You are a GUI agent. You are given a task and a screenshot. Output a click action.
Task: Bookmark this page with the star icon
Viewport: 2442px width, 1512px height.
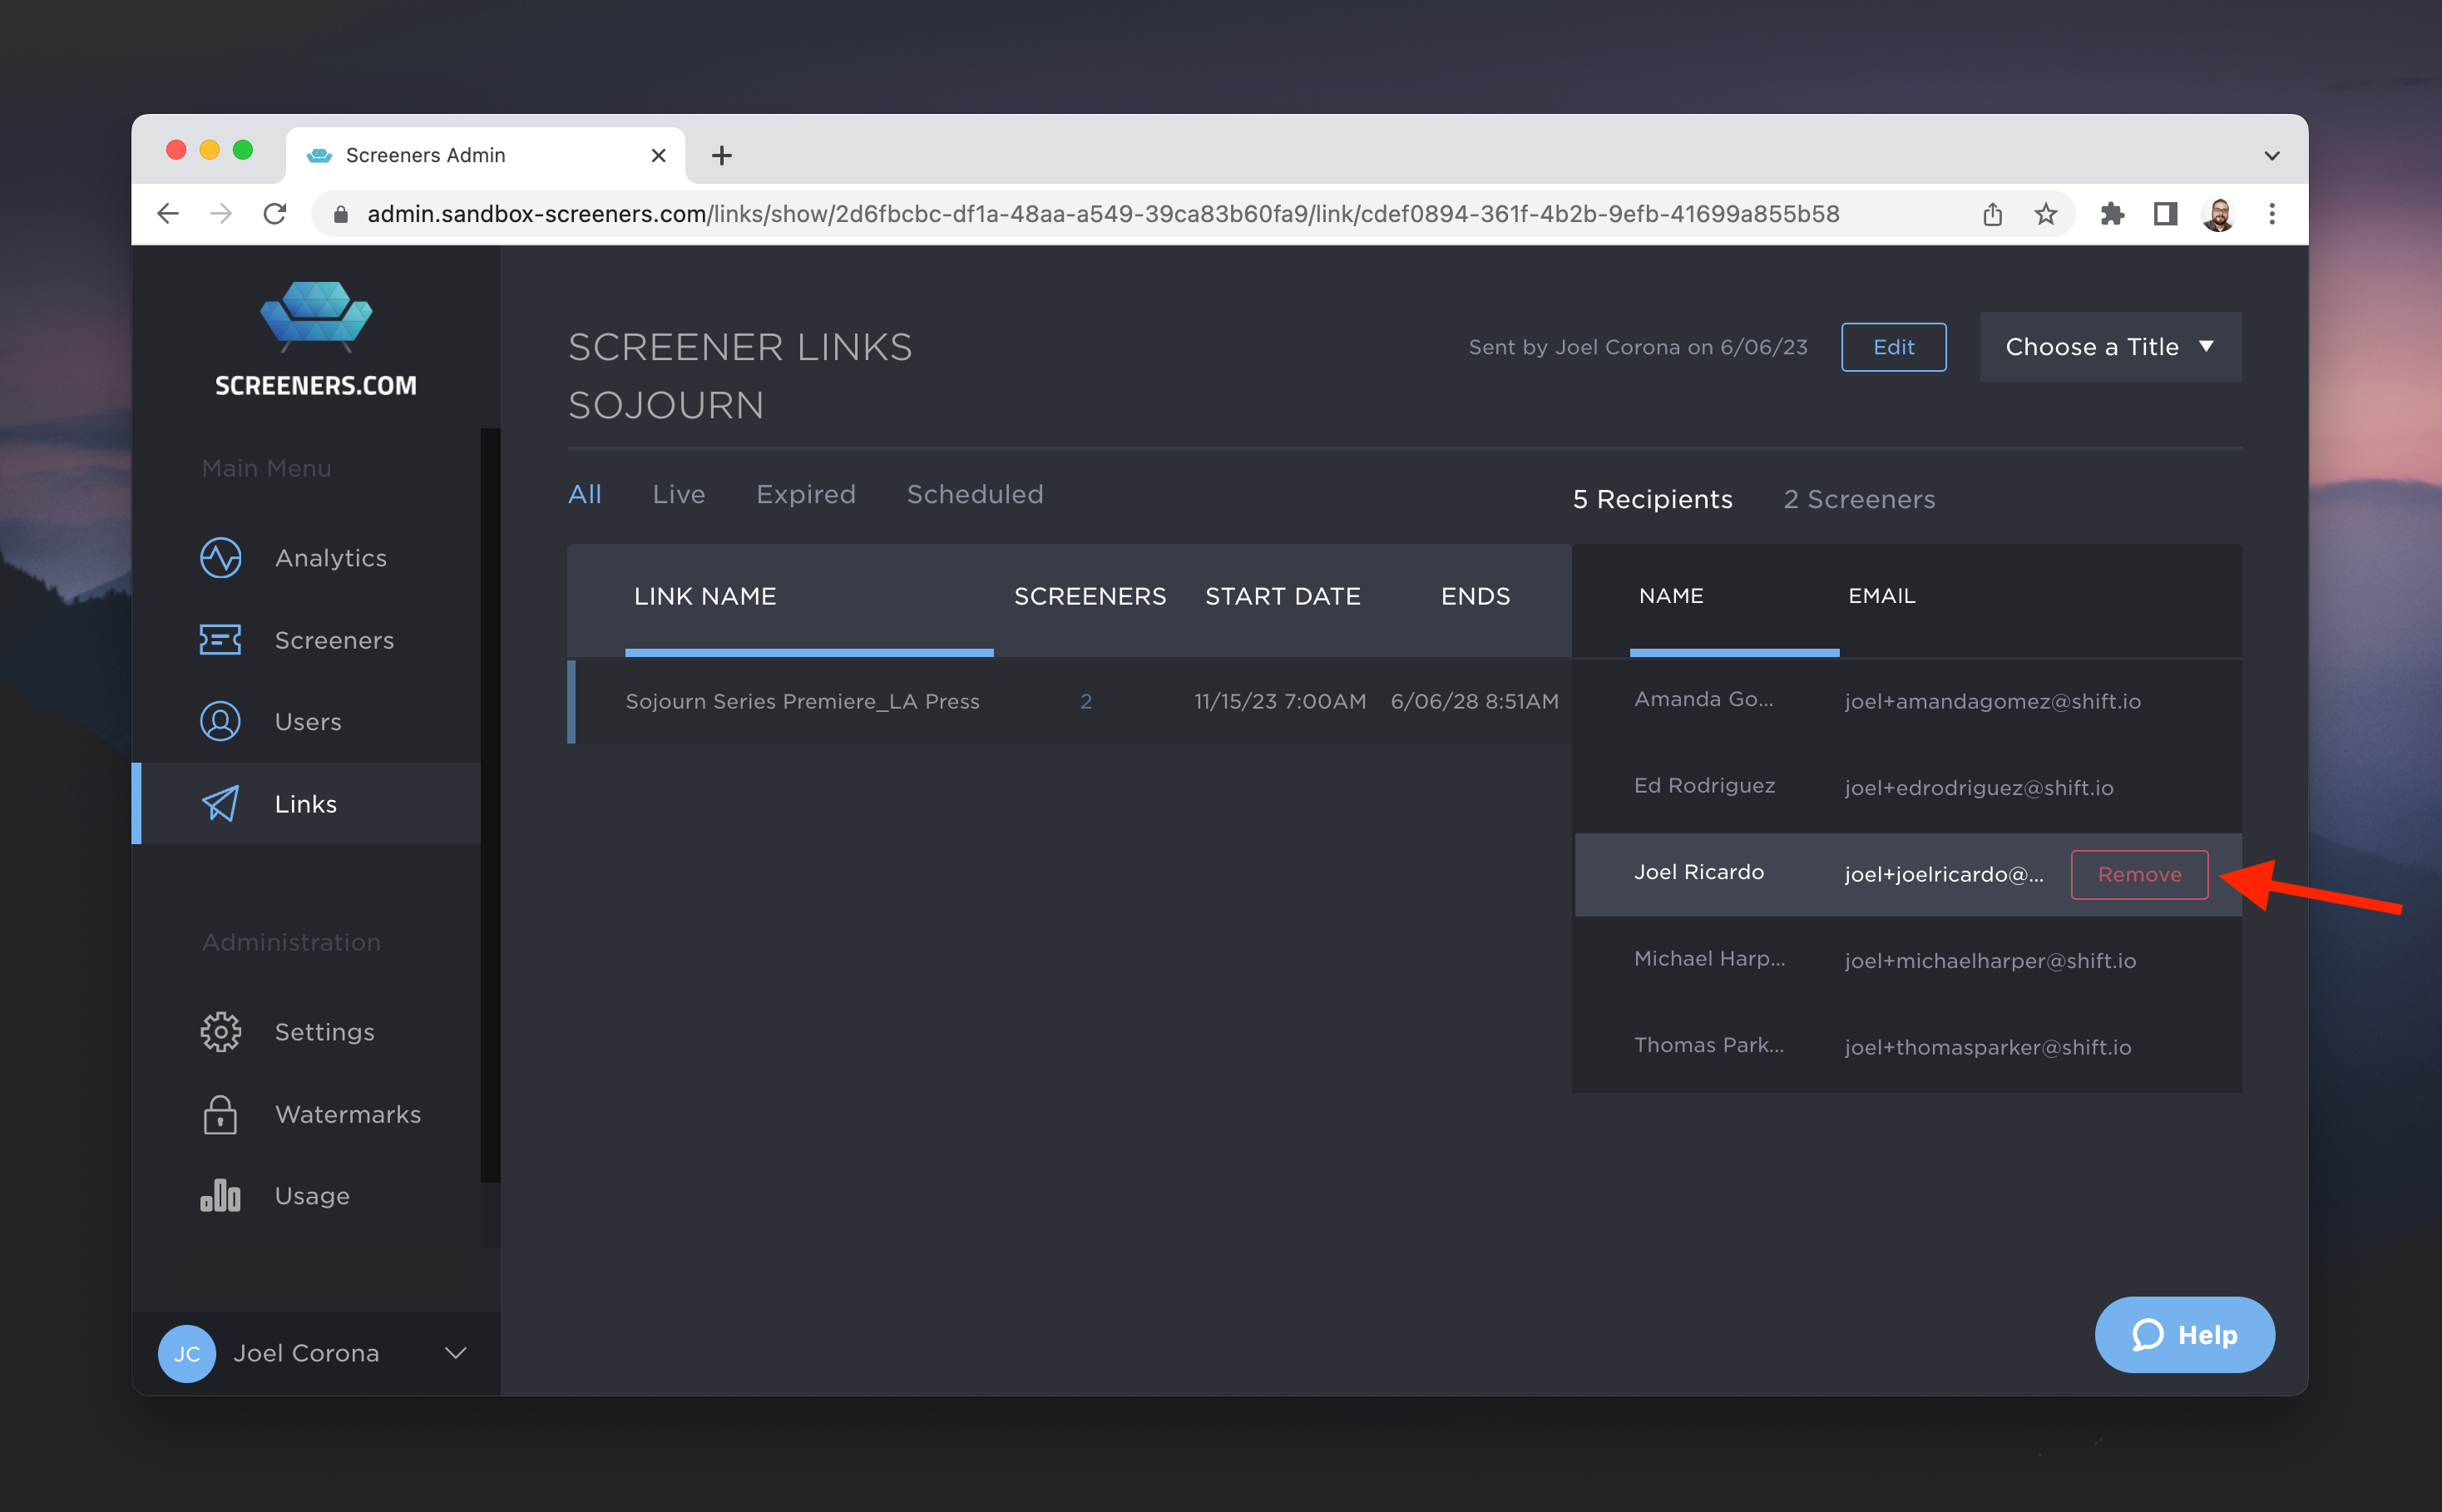(2046, 213)
